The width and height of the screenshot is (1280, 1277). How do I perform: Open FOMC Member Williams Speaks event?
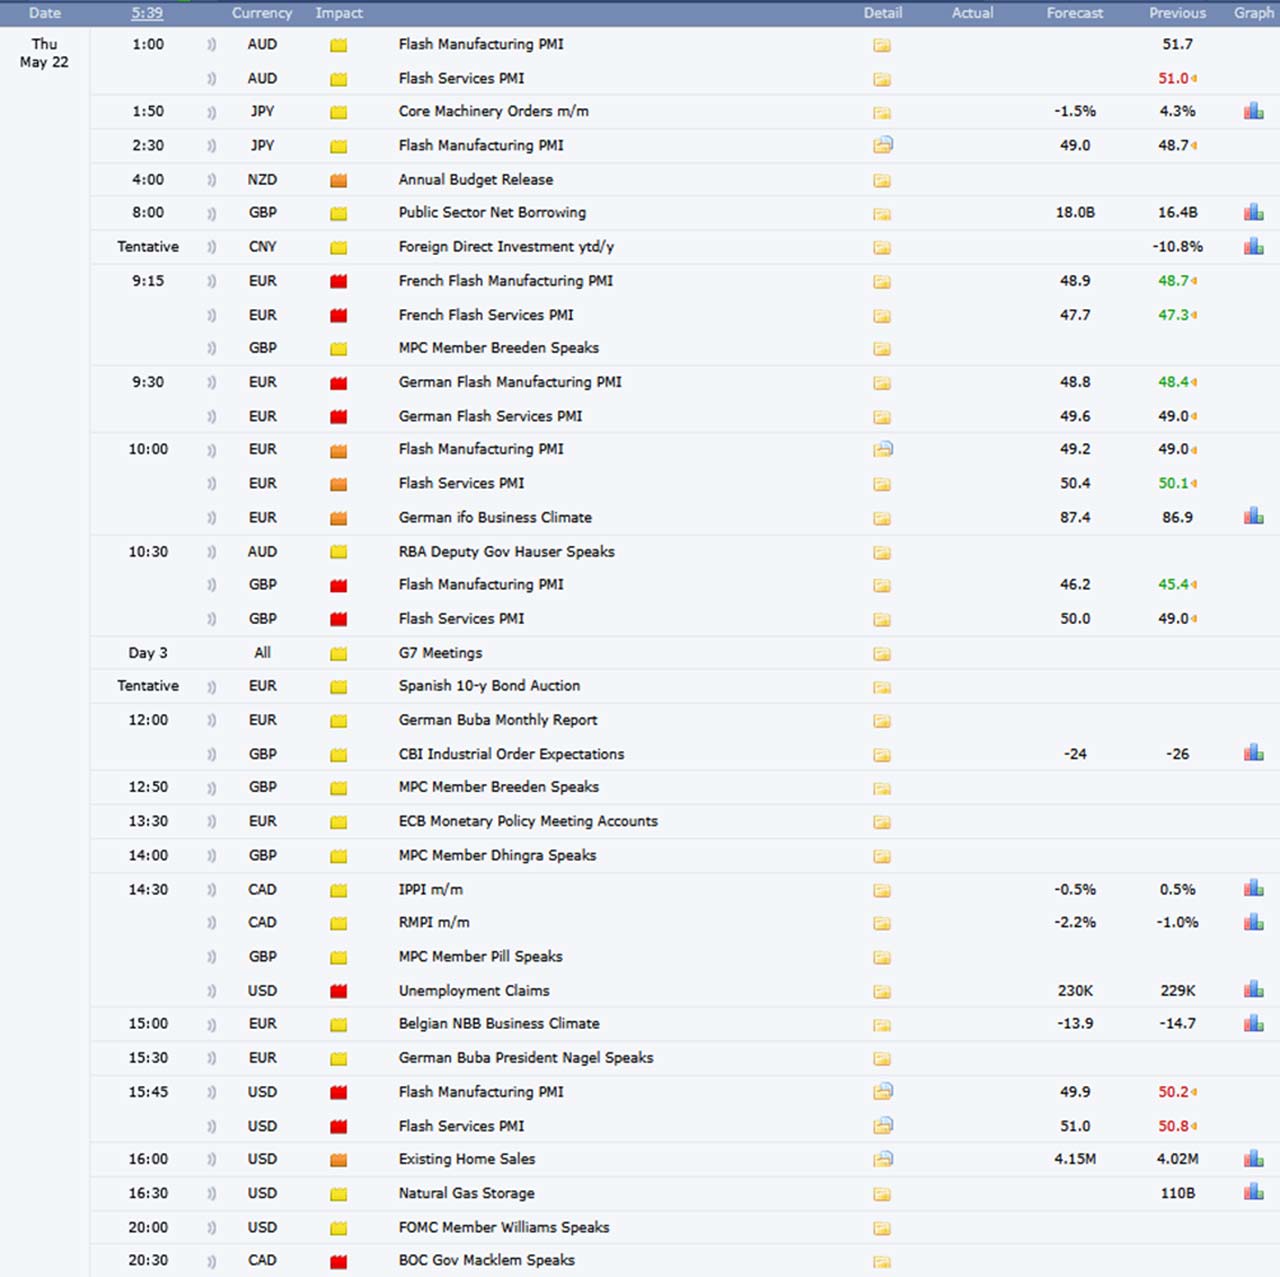503,1227
